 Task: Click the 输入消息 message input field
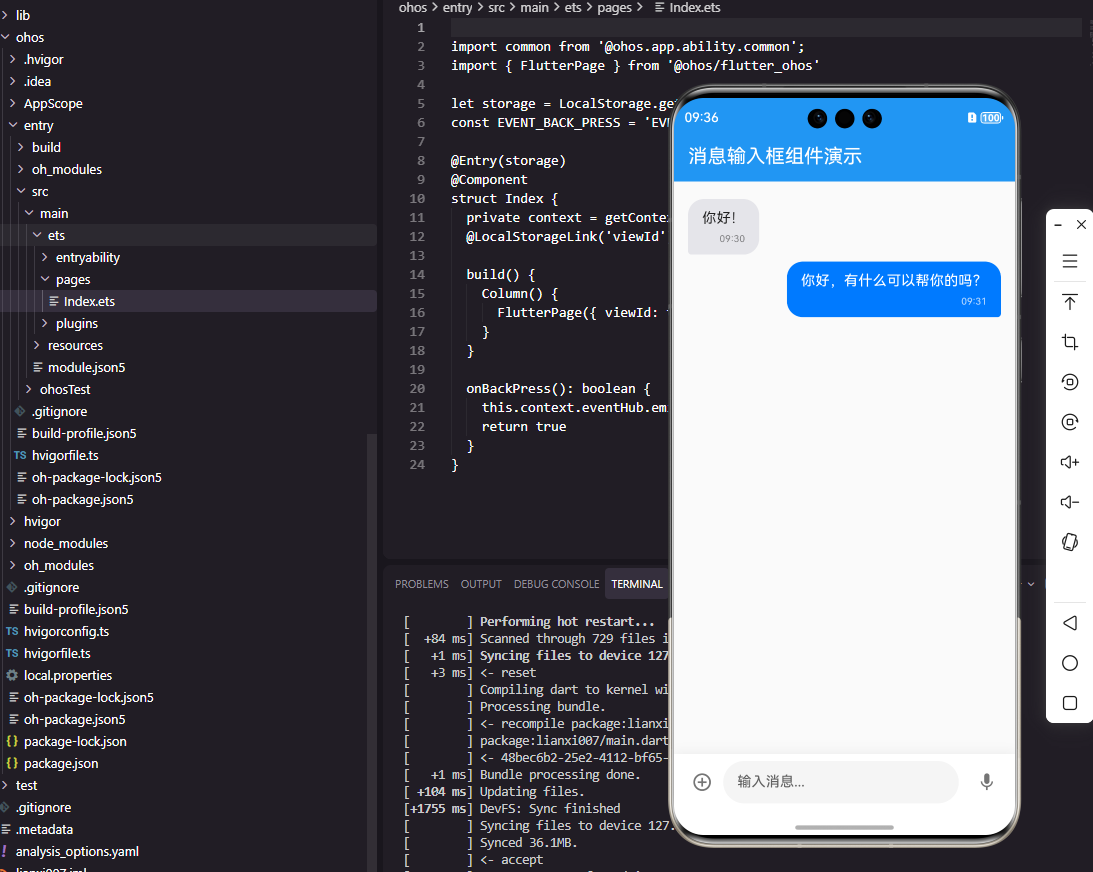pos(841,782)
